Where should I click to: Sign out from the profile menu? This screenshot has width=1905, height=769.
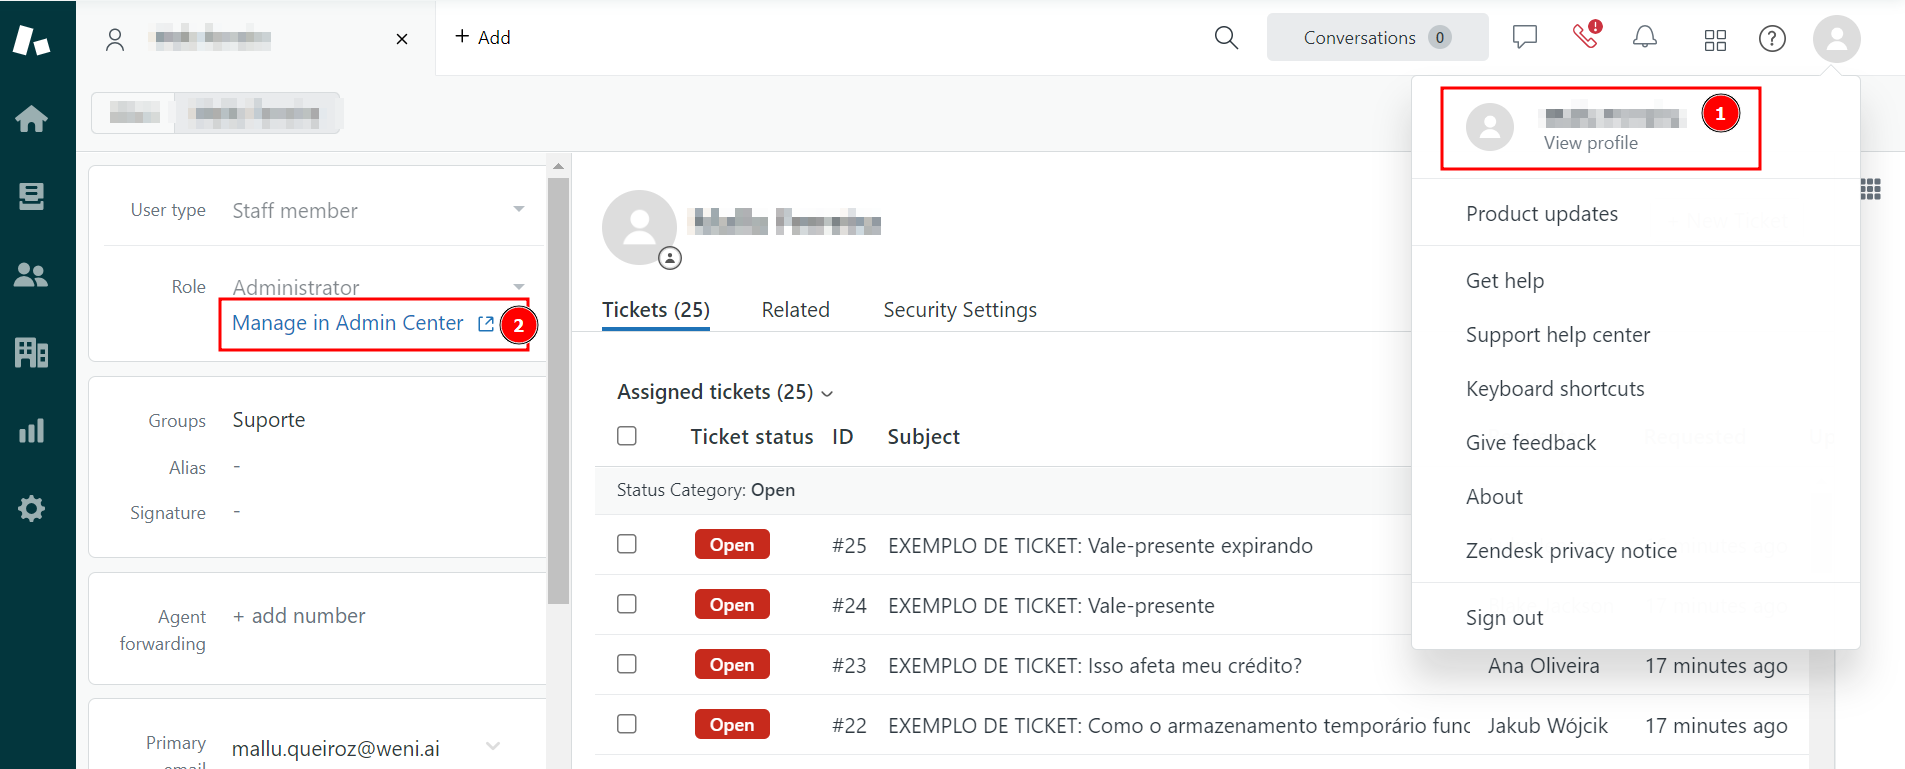coord(1504,617)
